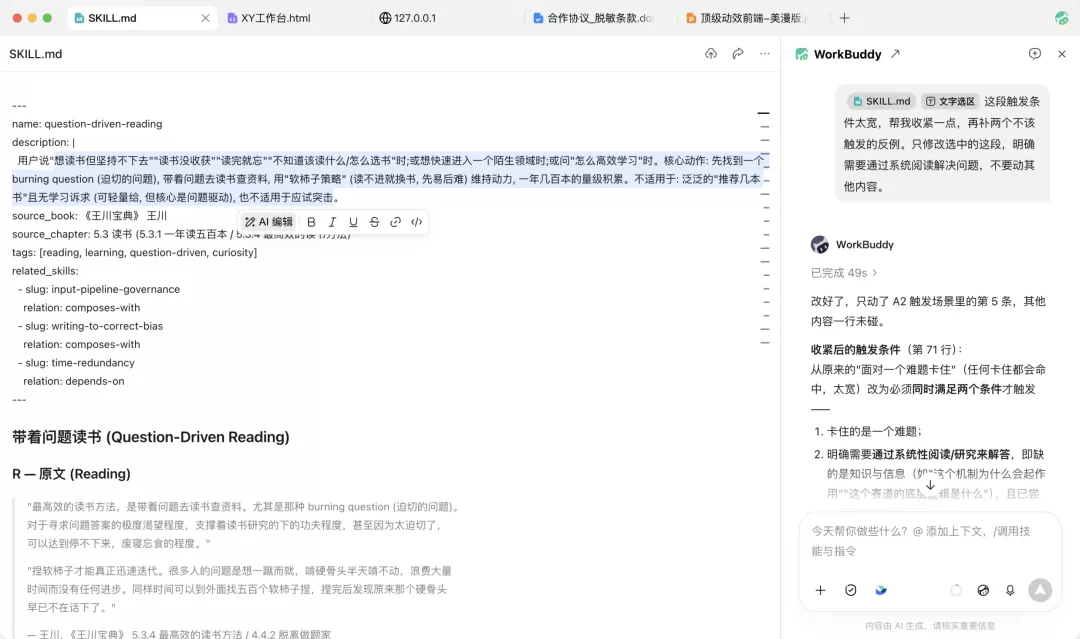This screenshot has height=639, width=1080.
Task: Expand the 已完成 49s details
Action: point(844,273)
